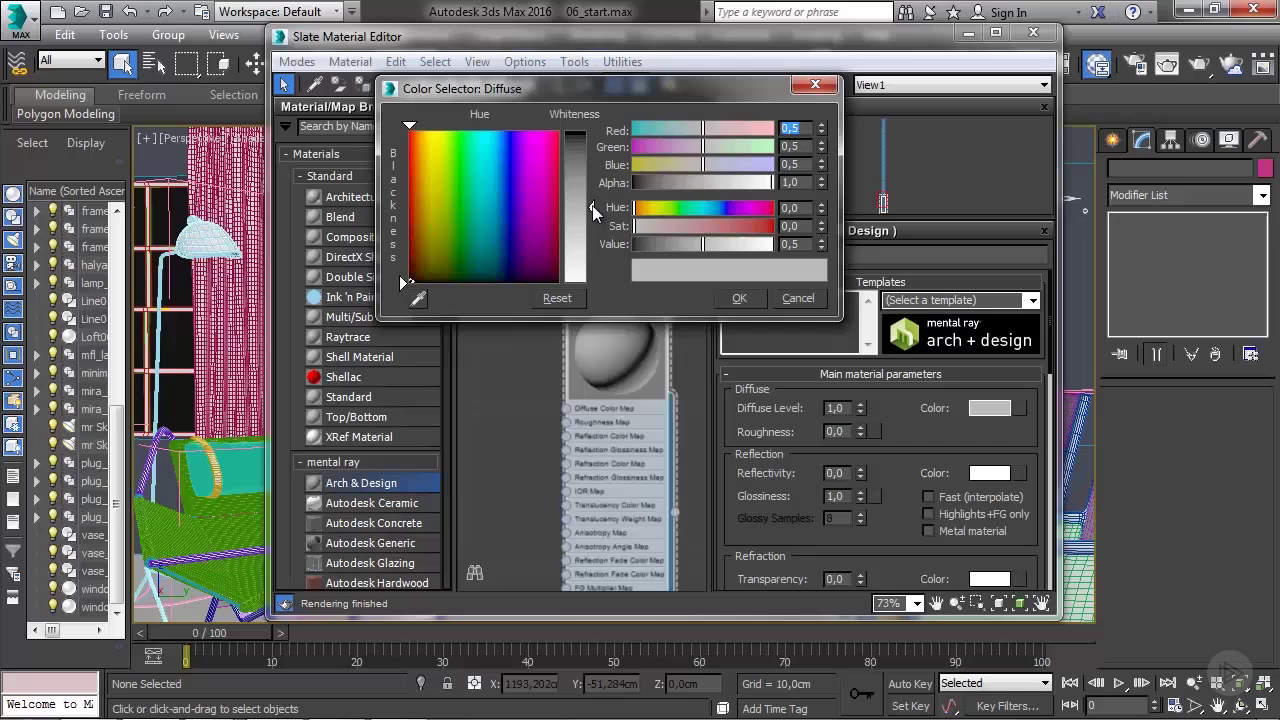Click the Go to Start playback control
Viewport: 1280px width, 720px height.
1070,683
